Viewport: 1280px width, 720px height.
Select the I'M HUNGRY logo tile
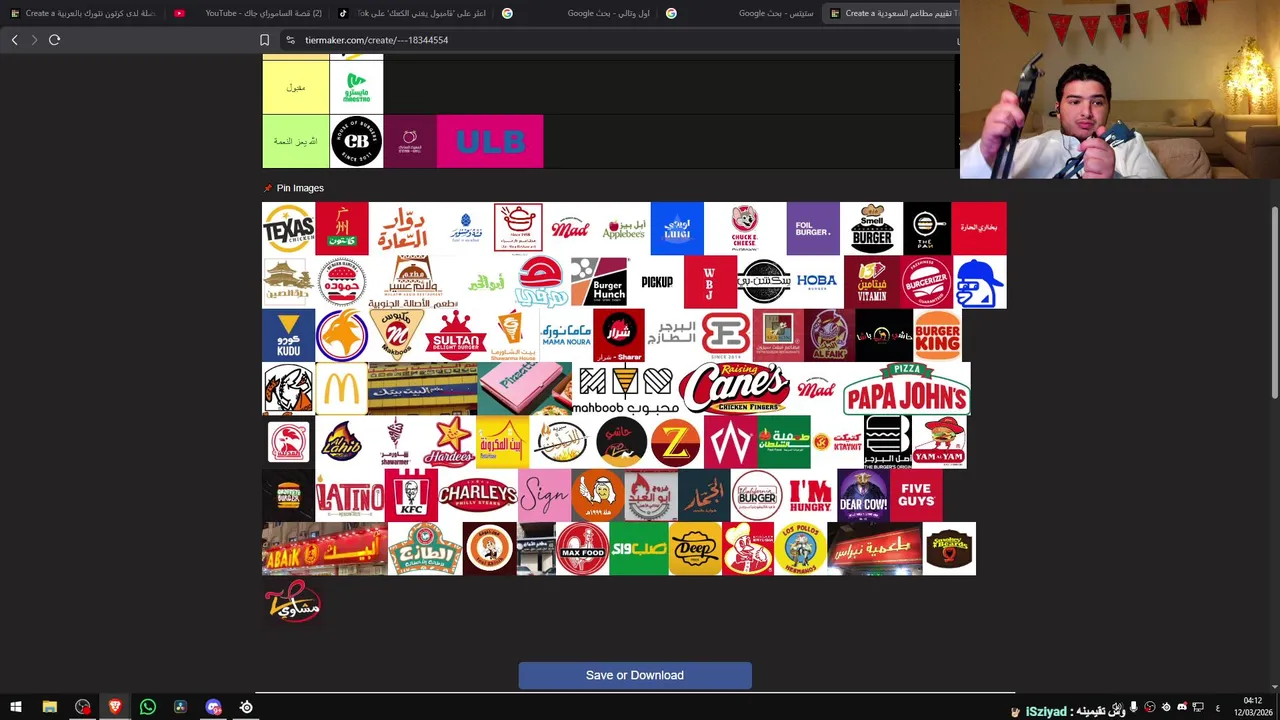pyautogui.click(x=811, y=495)
